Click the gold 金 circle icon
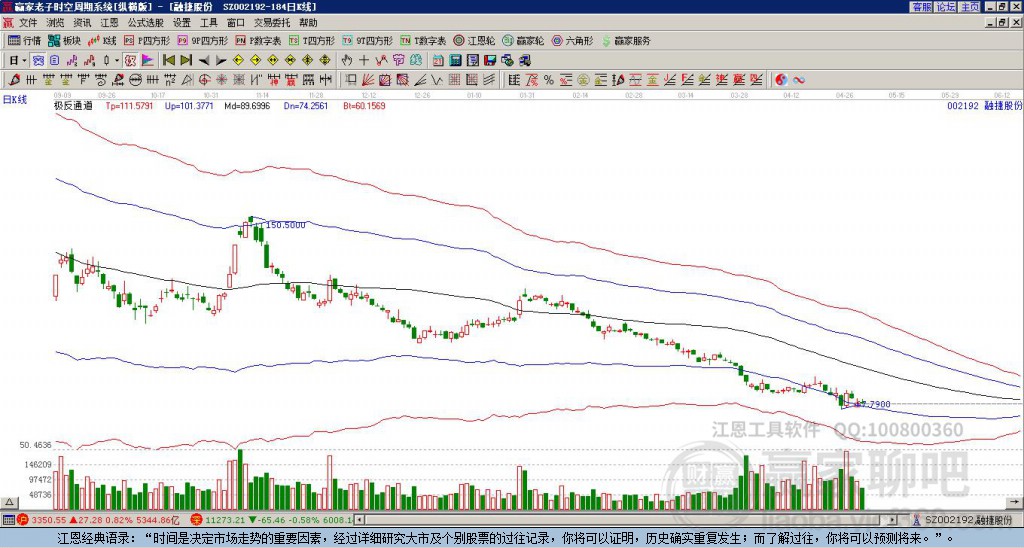This screenshot has height=548, width=1024. point(582,80)
